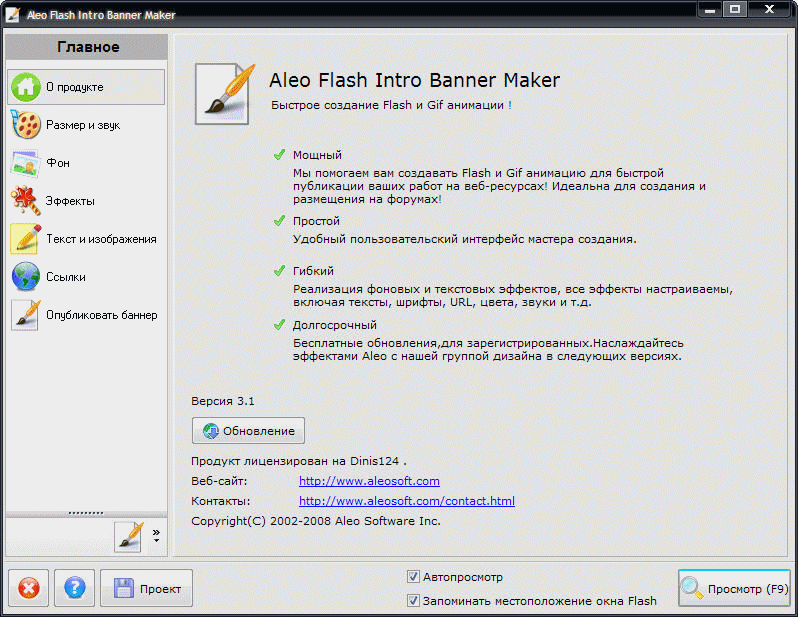Open Опубликовать баннер section label
This screenshot has height=617, width=798.
pos(102,315)
